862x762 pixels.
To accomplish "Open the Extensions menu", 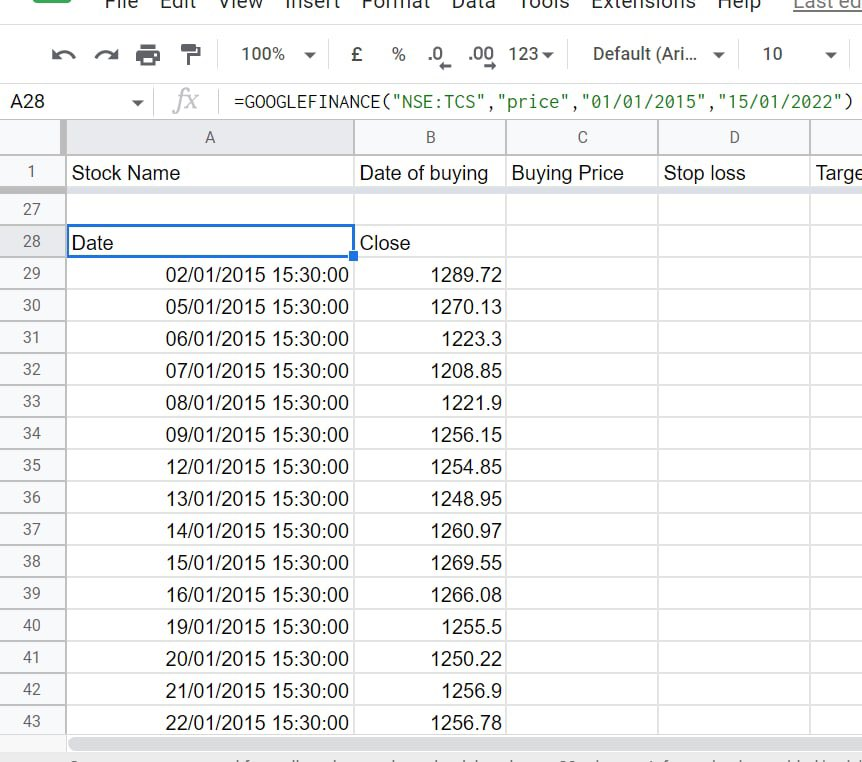I will [x=643, y=5].
